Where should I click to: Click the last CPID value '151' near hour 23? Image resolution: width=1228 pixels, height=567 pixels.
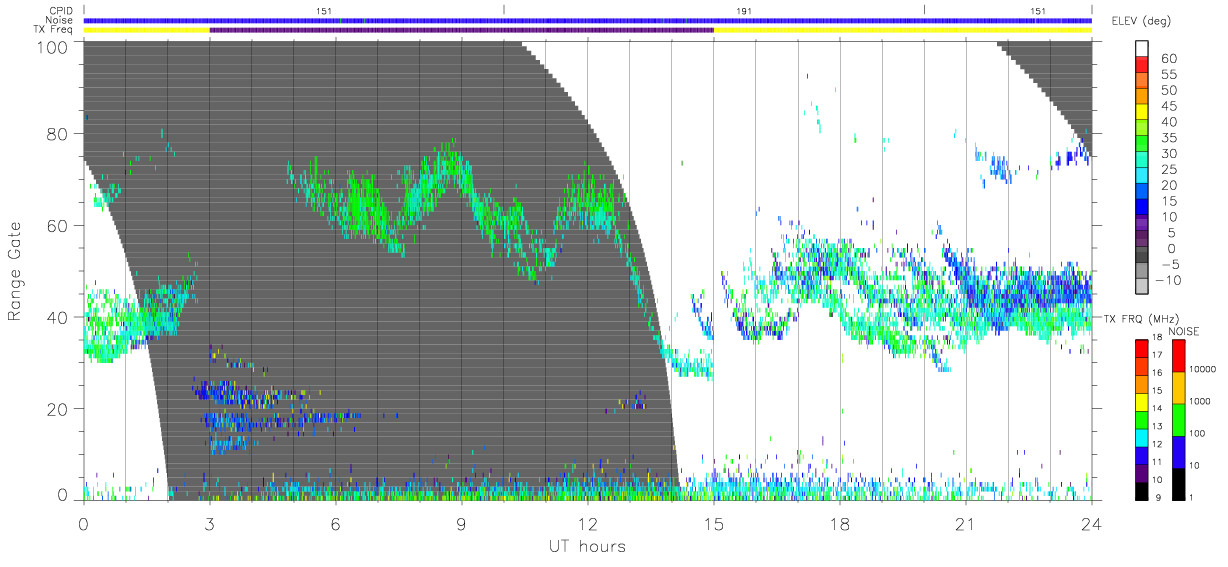pos(1040,11)
